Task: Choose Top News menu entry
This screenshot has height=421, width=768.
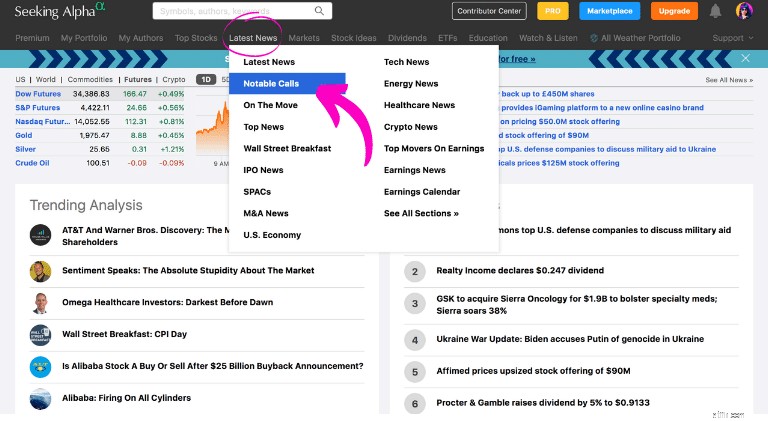Action: [264, 127]
